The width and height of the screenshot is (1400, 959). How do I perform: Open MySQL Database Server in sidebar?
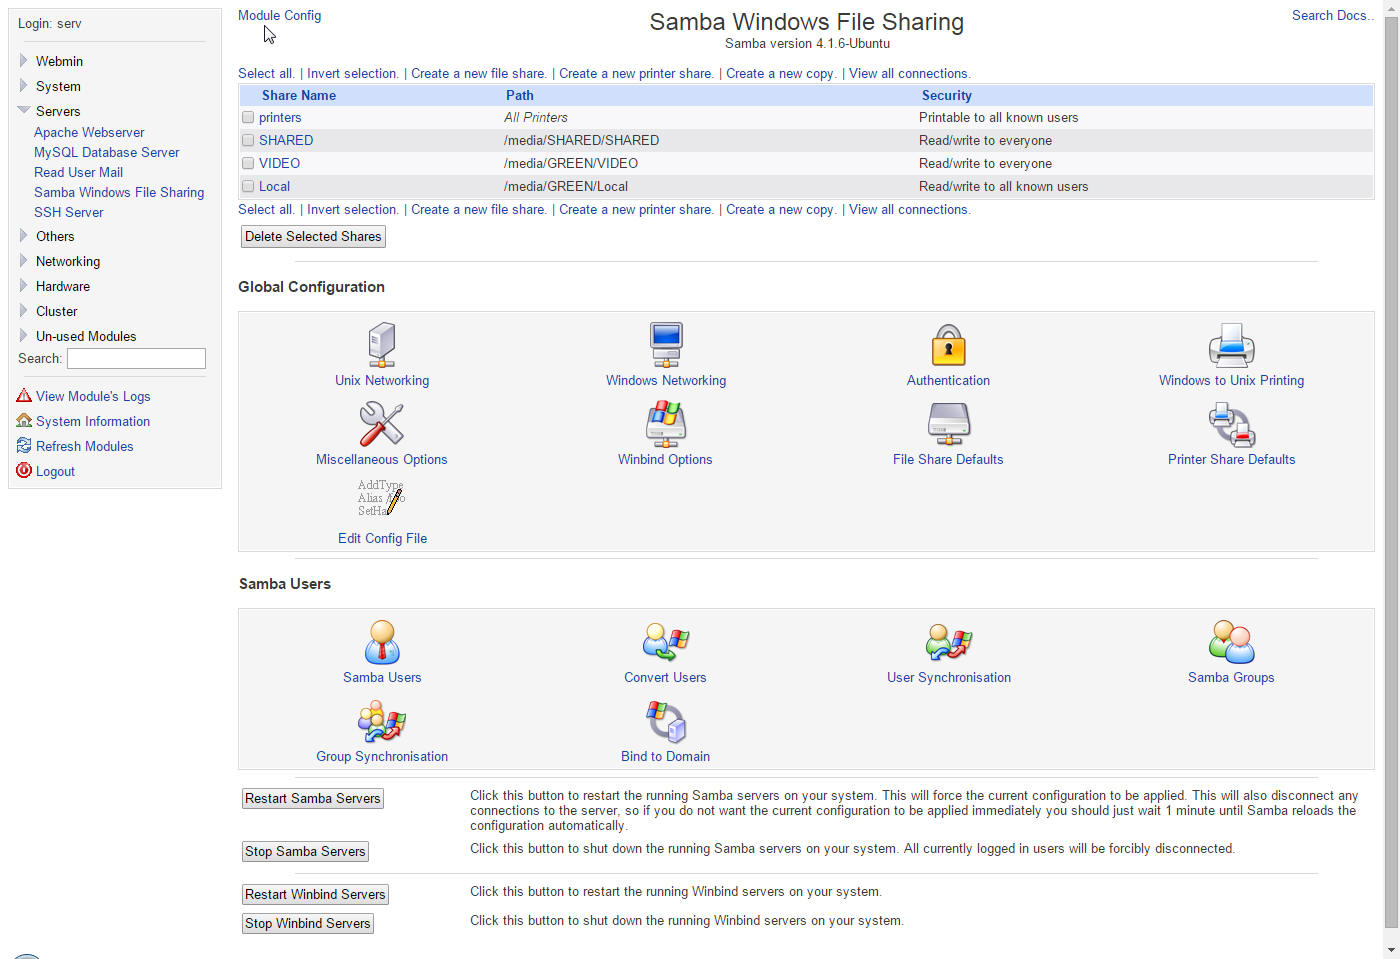[107, 152]
